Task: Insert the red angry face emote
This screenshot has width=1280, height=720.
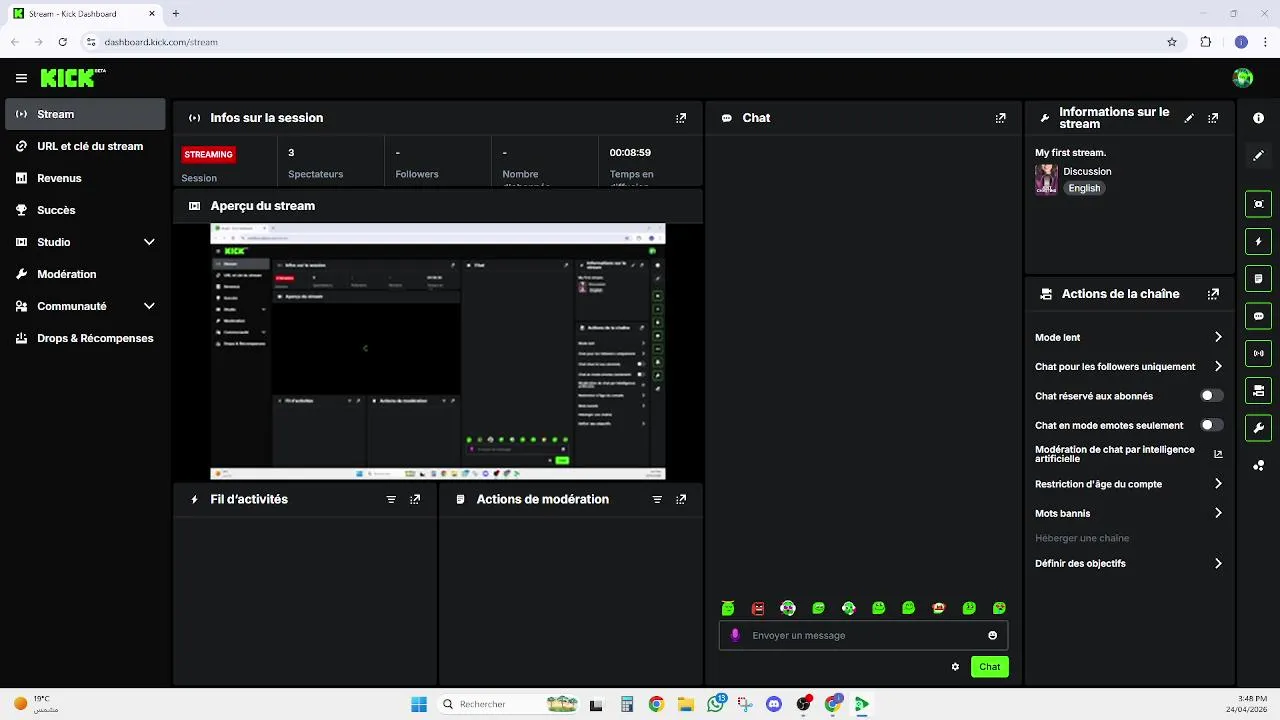Action: (x=758, y=608)
